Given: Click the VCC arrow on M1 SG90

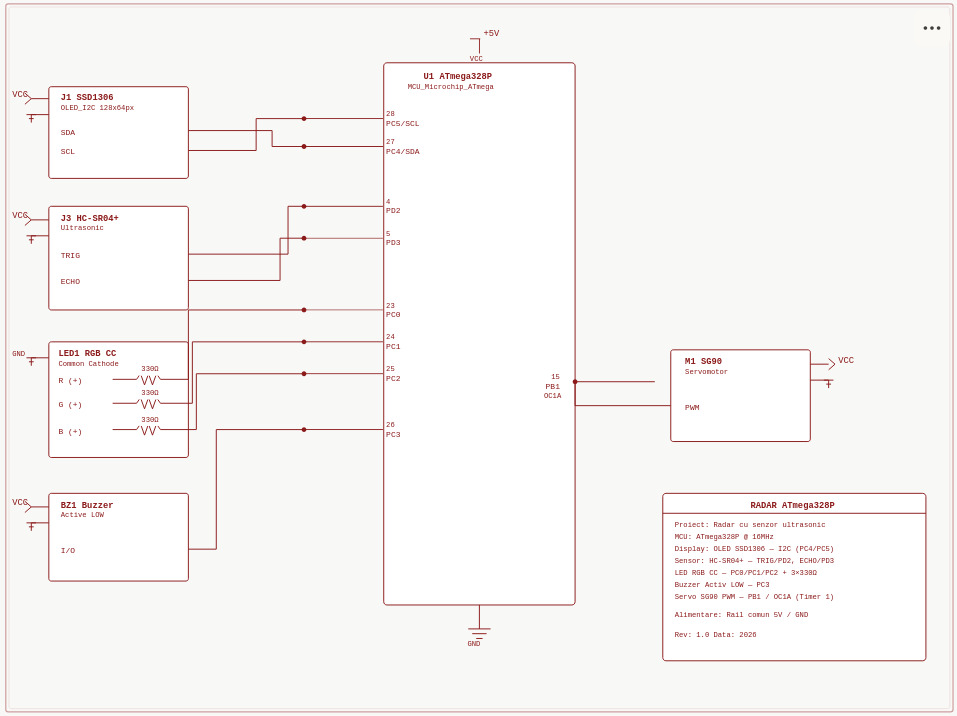Looking at the screenshot, I should pos(832,363).
